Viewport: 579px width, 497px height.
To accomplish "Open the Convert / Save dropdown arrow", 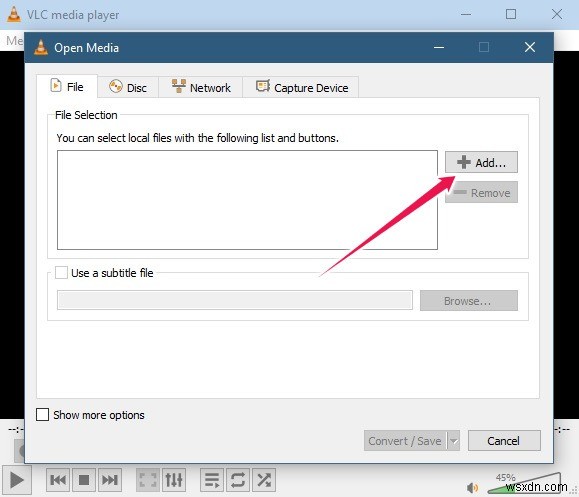I will pyautogui.click(x=454, y=441).
